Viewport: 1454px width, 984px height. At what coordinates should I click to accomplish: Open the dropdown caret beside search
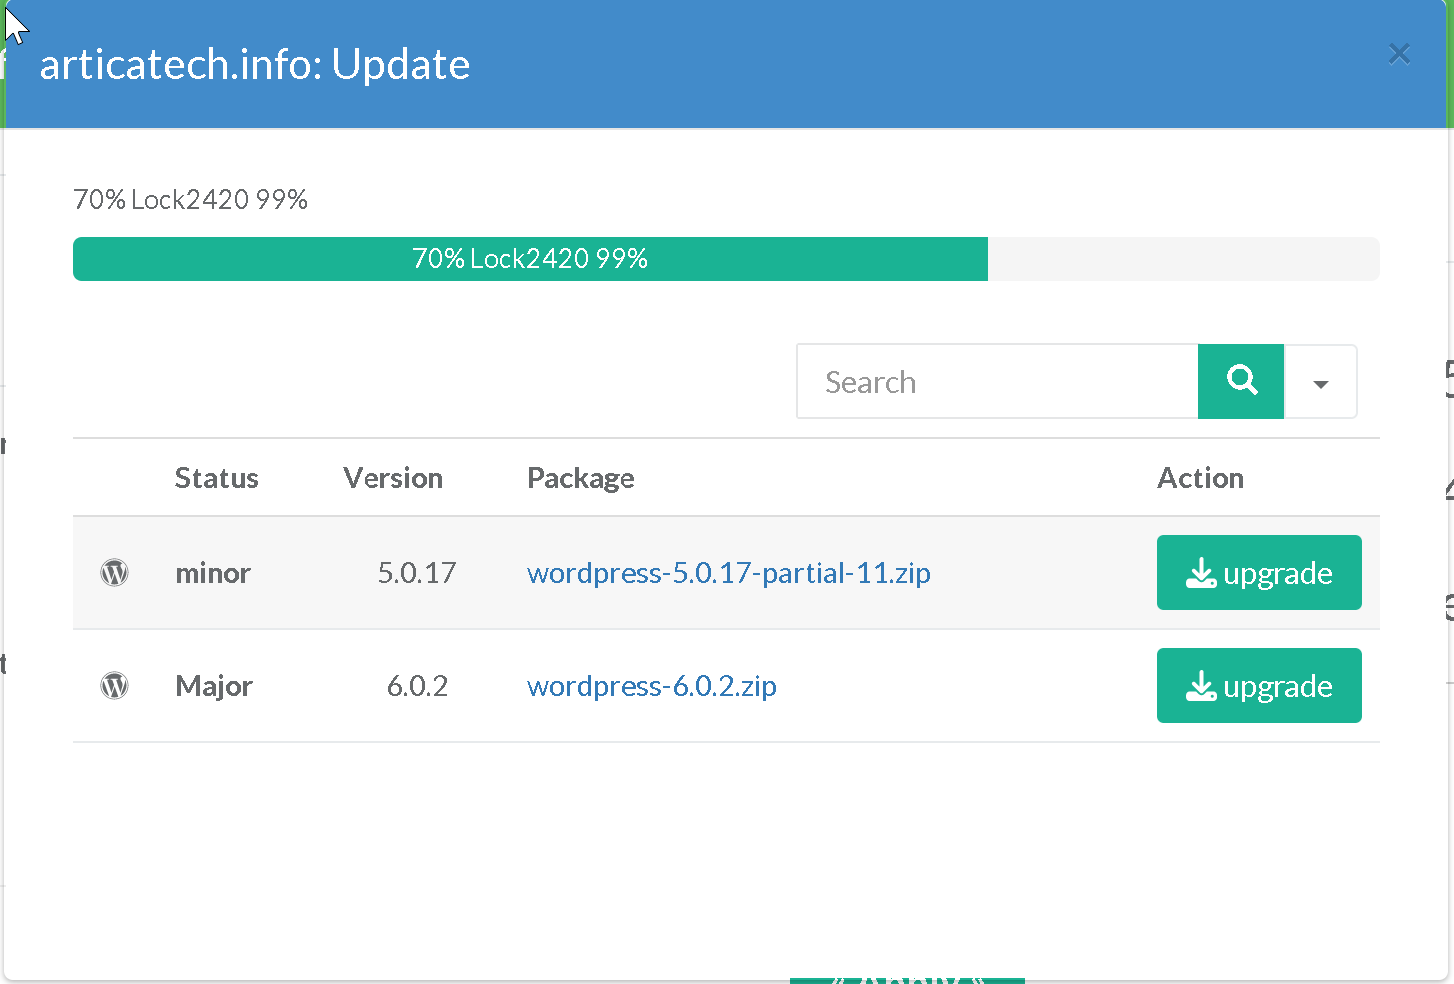click(1320, 383)
